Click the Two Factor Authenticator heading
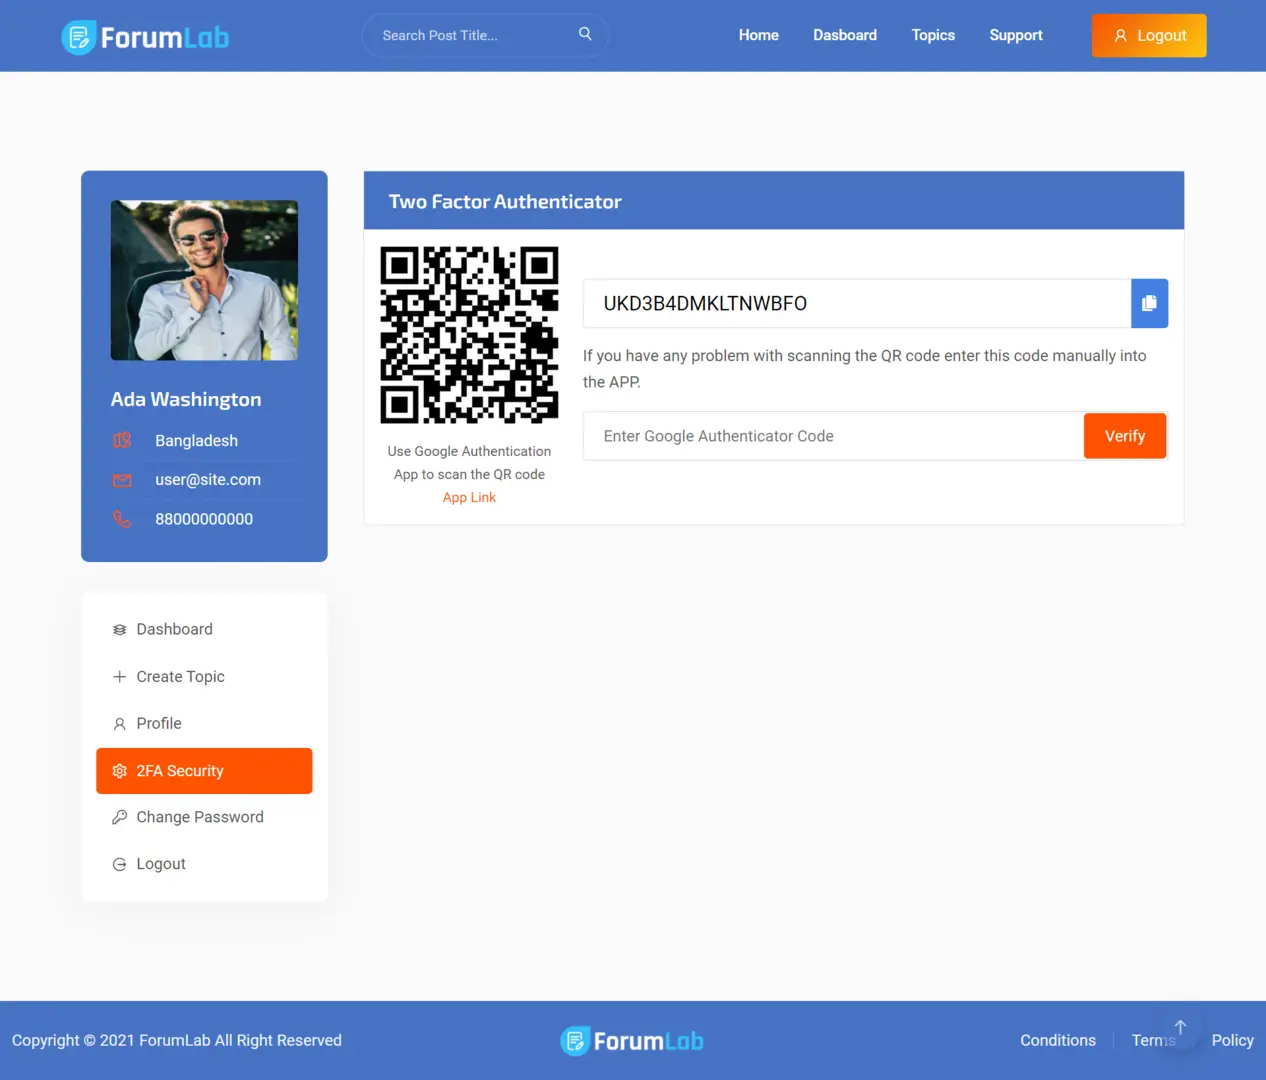This screenshot has height=1080, width=1266. click(x=505, y=202)
